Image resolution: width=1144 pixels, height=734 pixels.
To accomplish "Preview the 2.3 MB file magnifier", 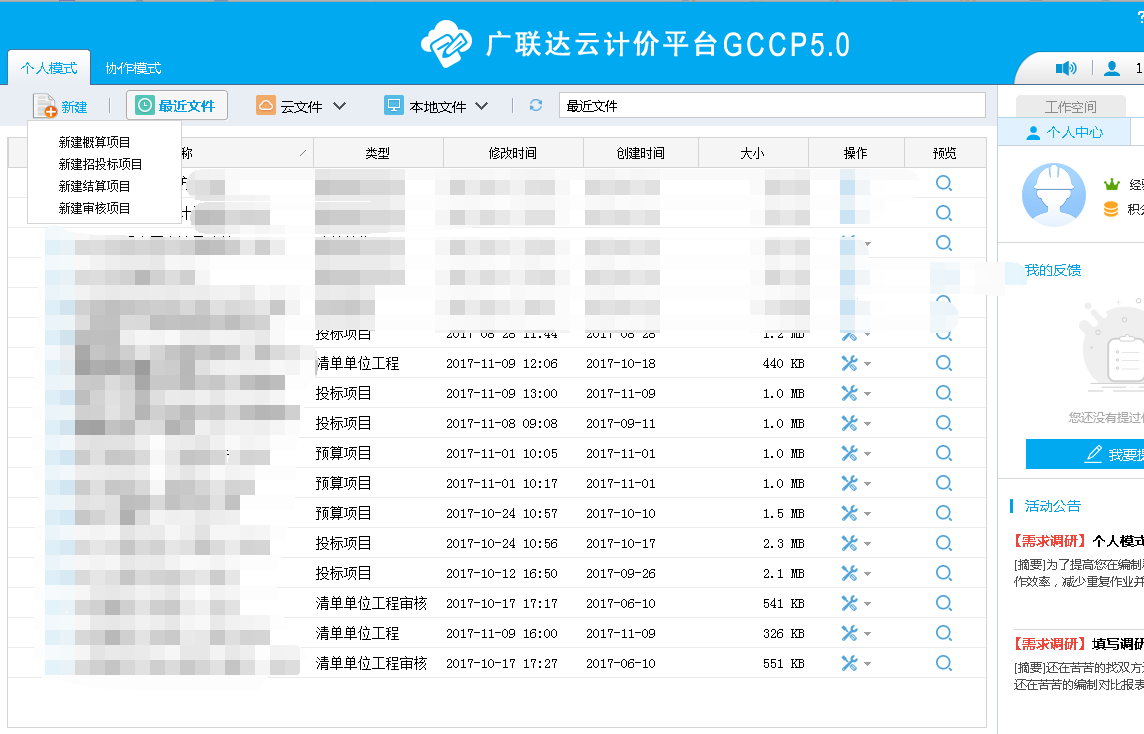I will [x=944, y=544].
